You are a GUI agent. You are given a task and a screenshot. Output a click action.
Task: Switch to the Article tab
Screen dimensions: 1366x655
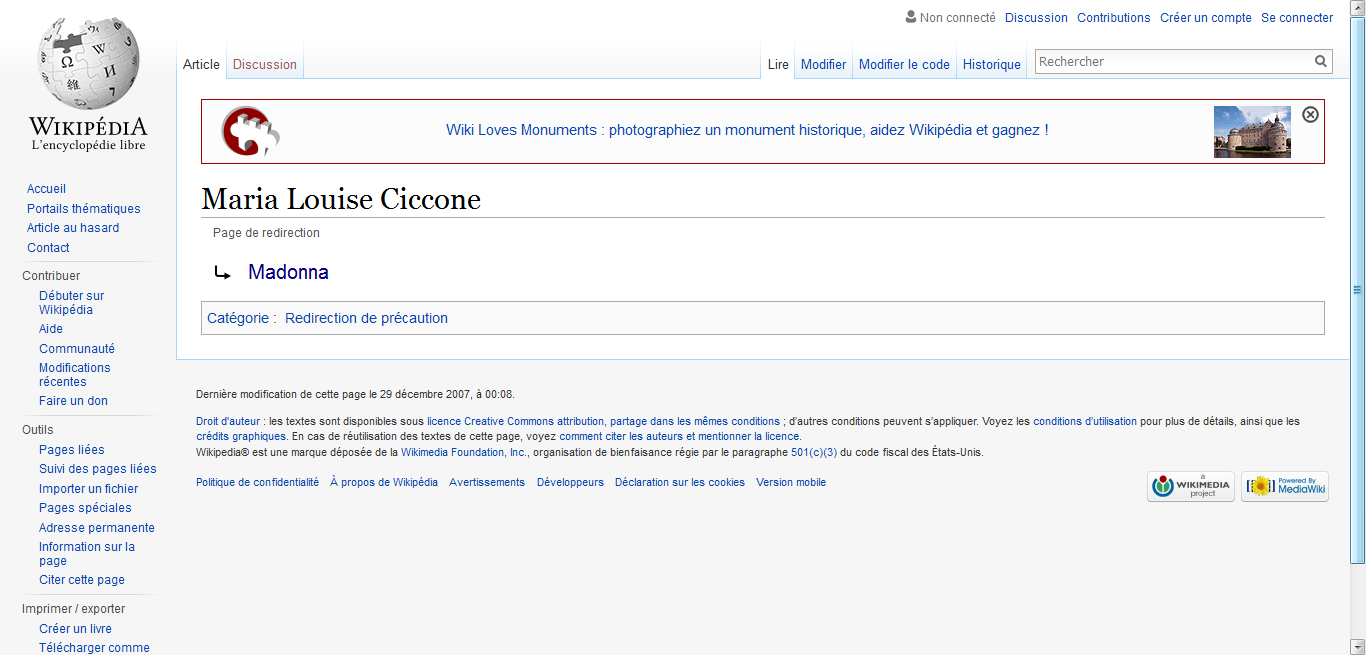pos(201,64)
